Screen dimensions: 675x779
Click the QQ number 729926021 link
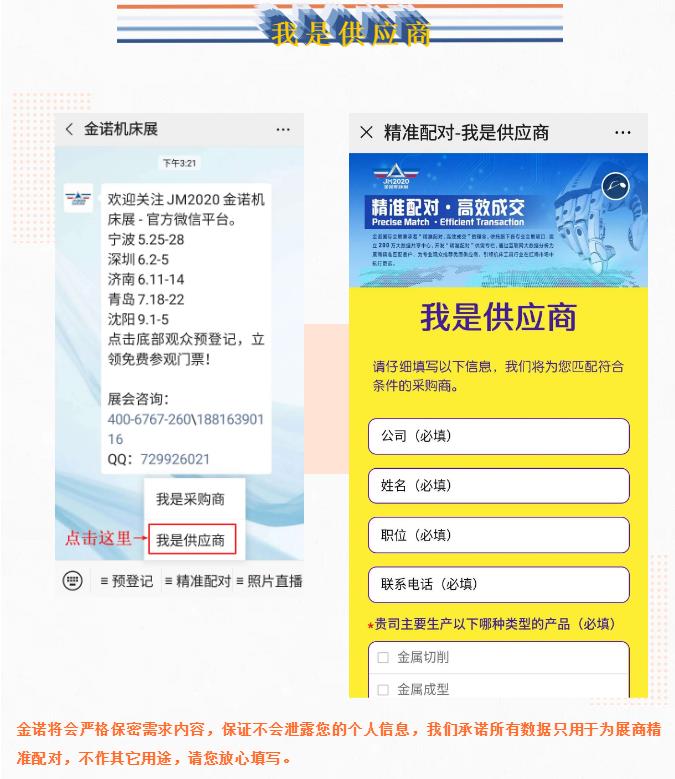pos(175,459)
